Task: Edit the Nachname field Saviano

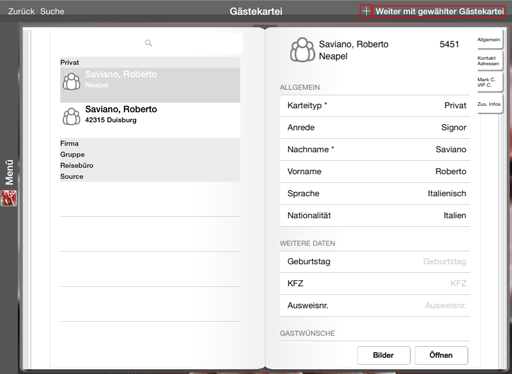Action: coord(375,150)
